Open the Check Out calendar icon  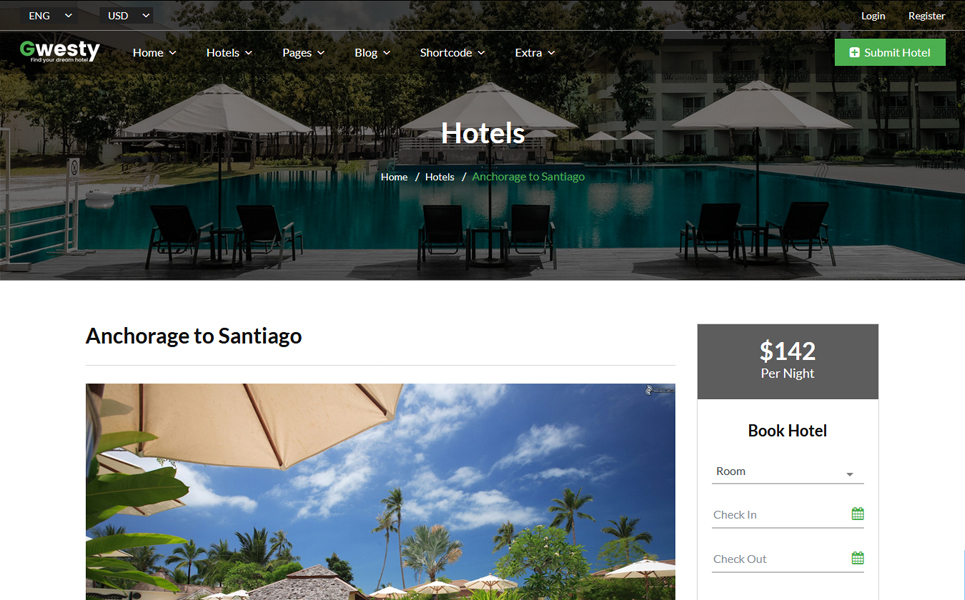(x=857, y=558)
